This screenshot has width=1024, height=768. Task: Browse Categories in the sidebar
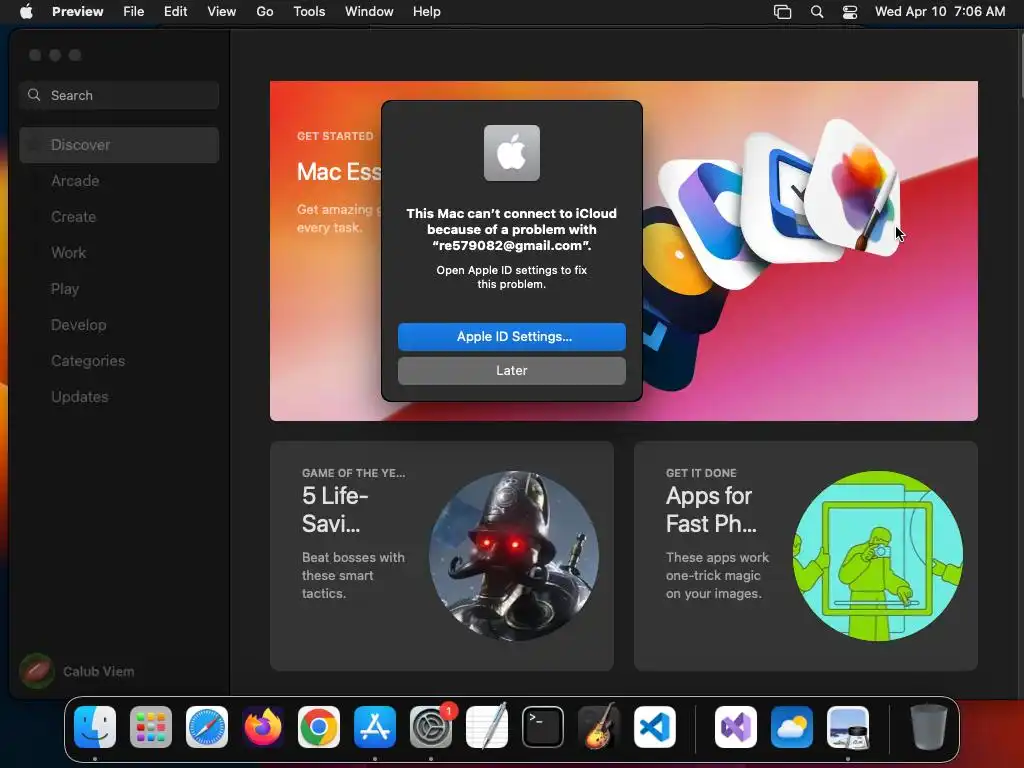pyautogui.click(x=119, y=360)
